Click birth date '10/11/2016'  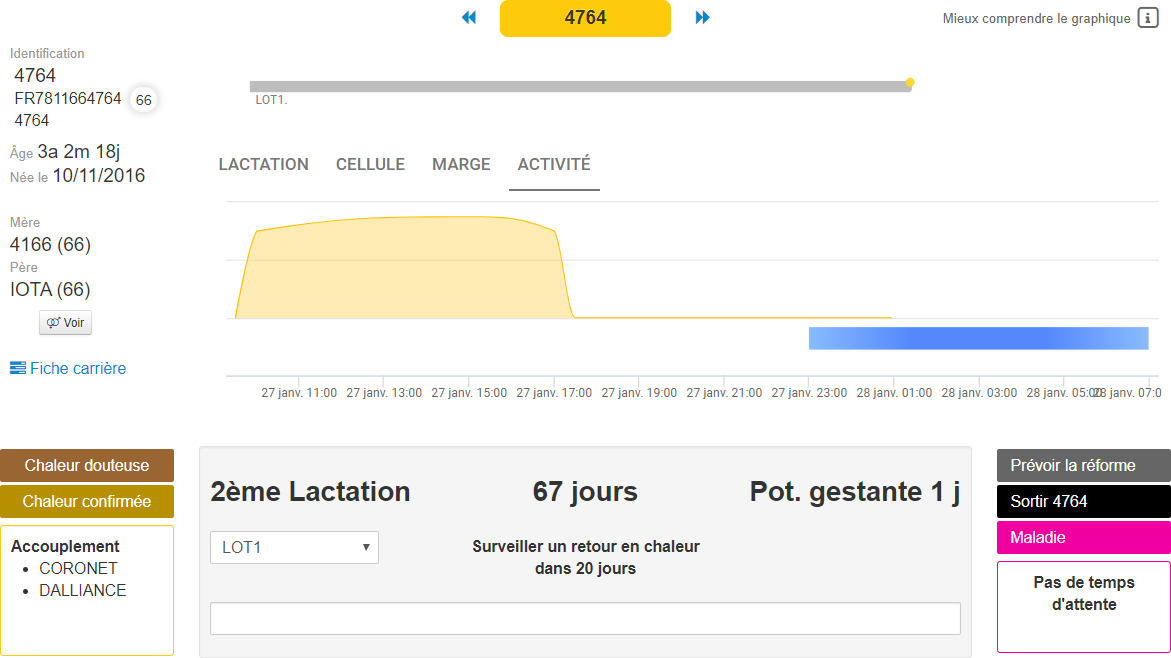point(99,176)
